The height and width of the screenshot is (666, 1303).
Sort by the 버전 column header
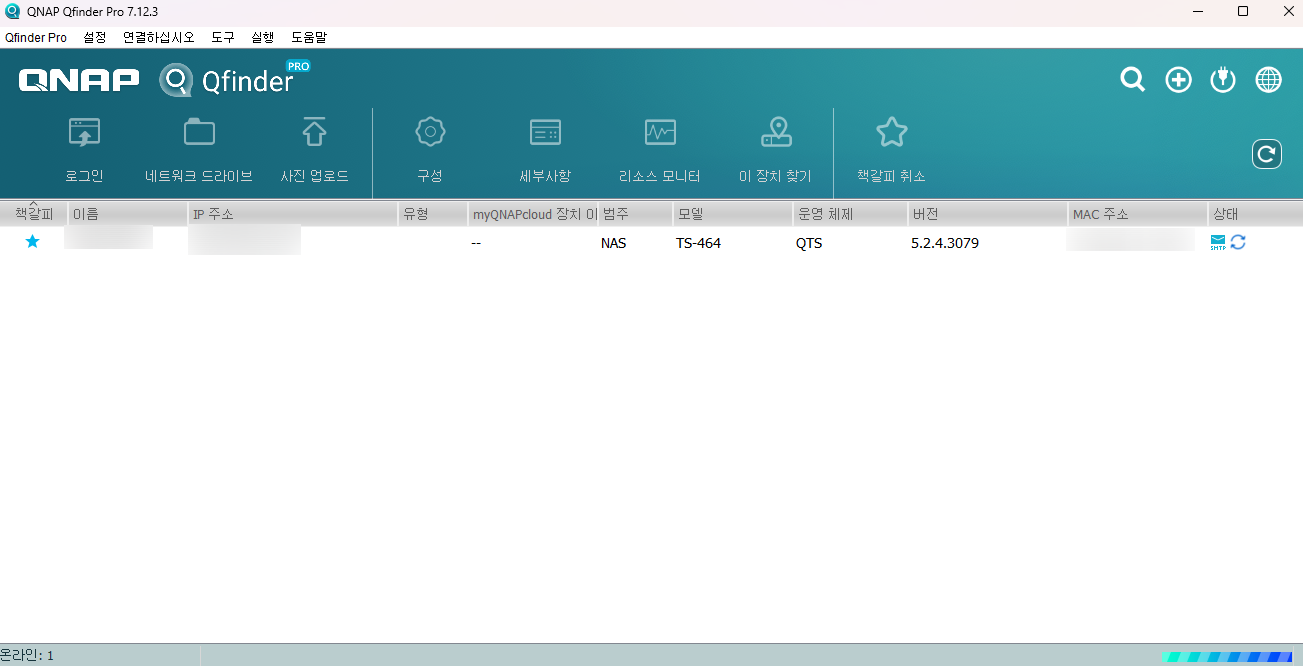[x=988, y=214]
